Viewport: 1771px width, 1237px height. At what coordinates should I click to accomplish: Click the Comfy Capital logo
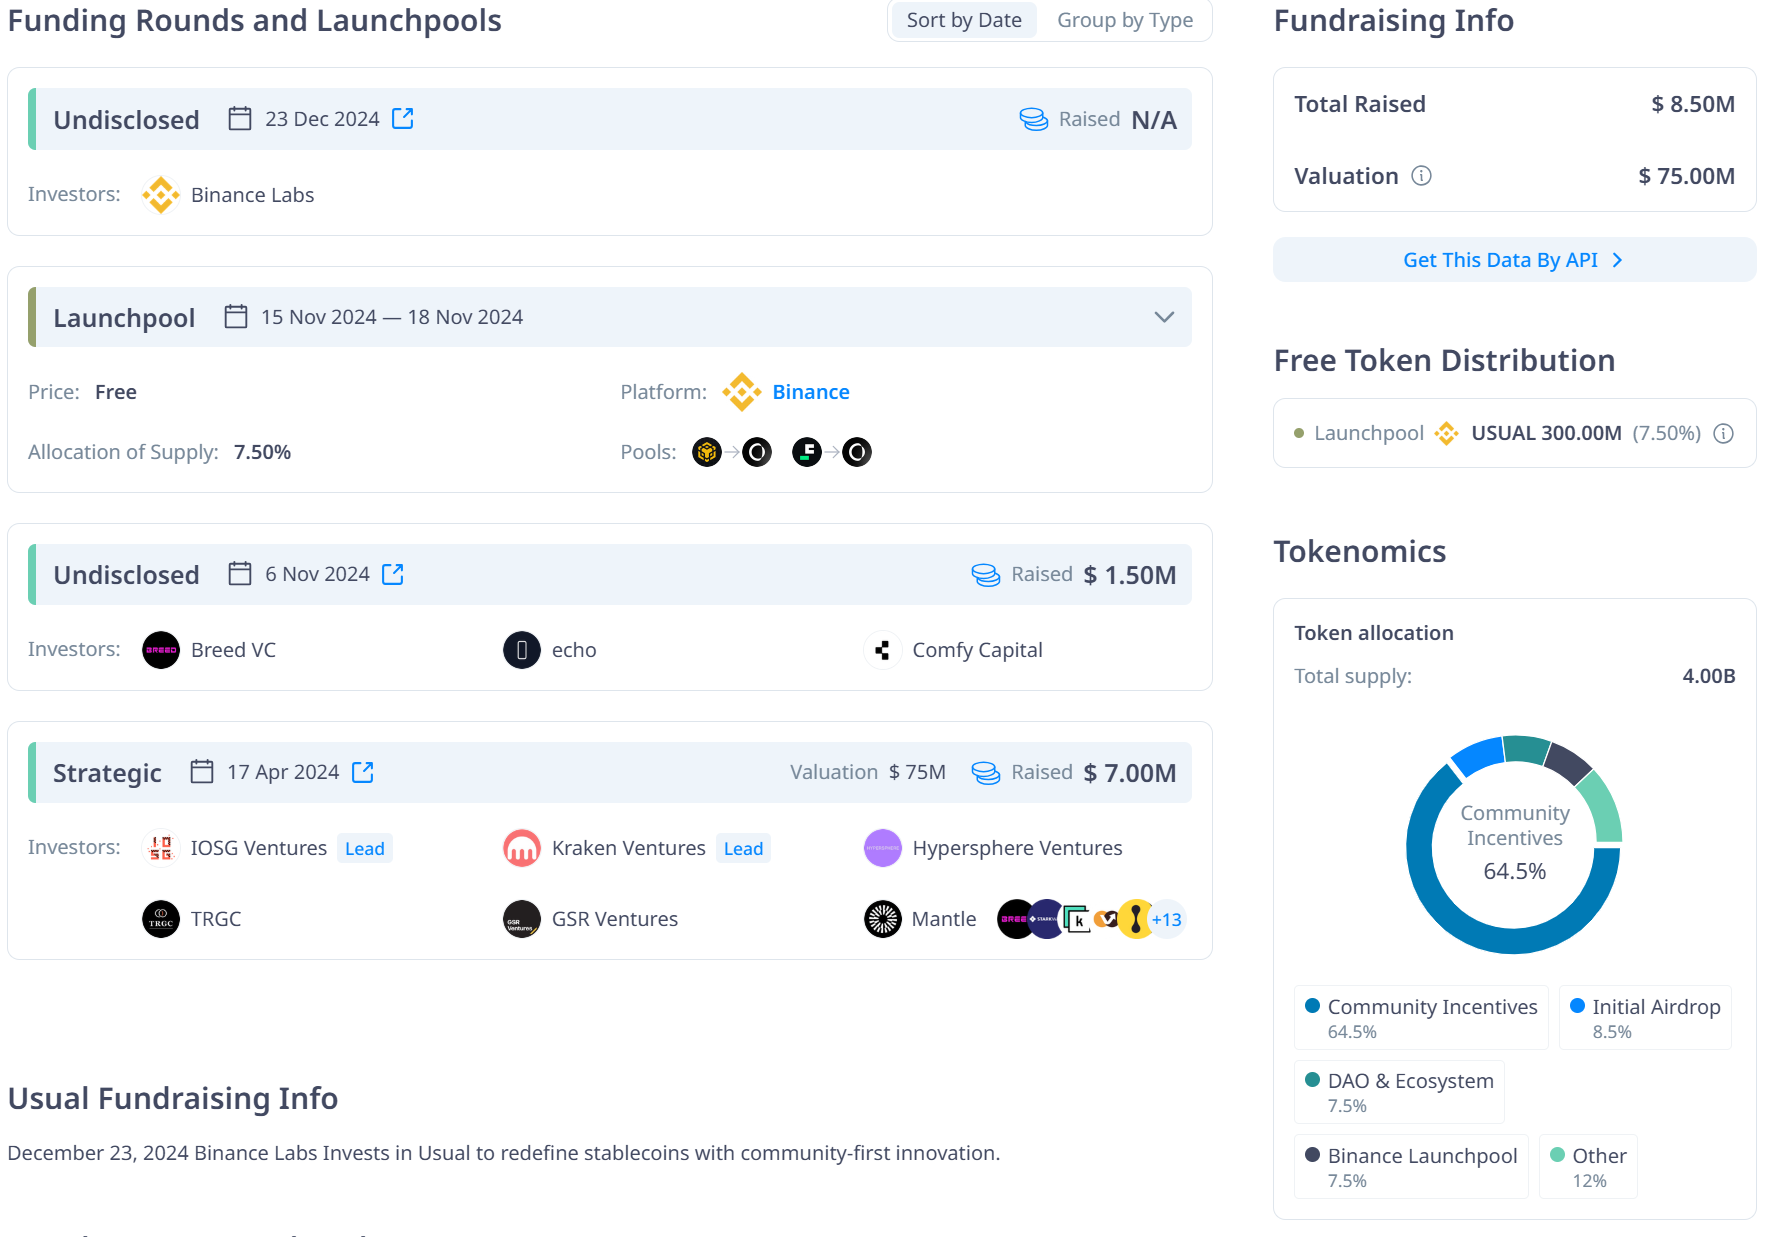[883, 650]
